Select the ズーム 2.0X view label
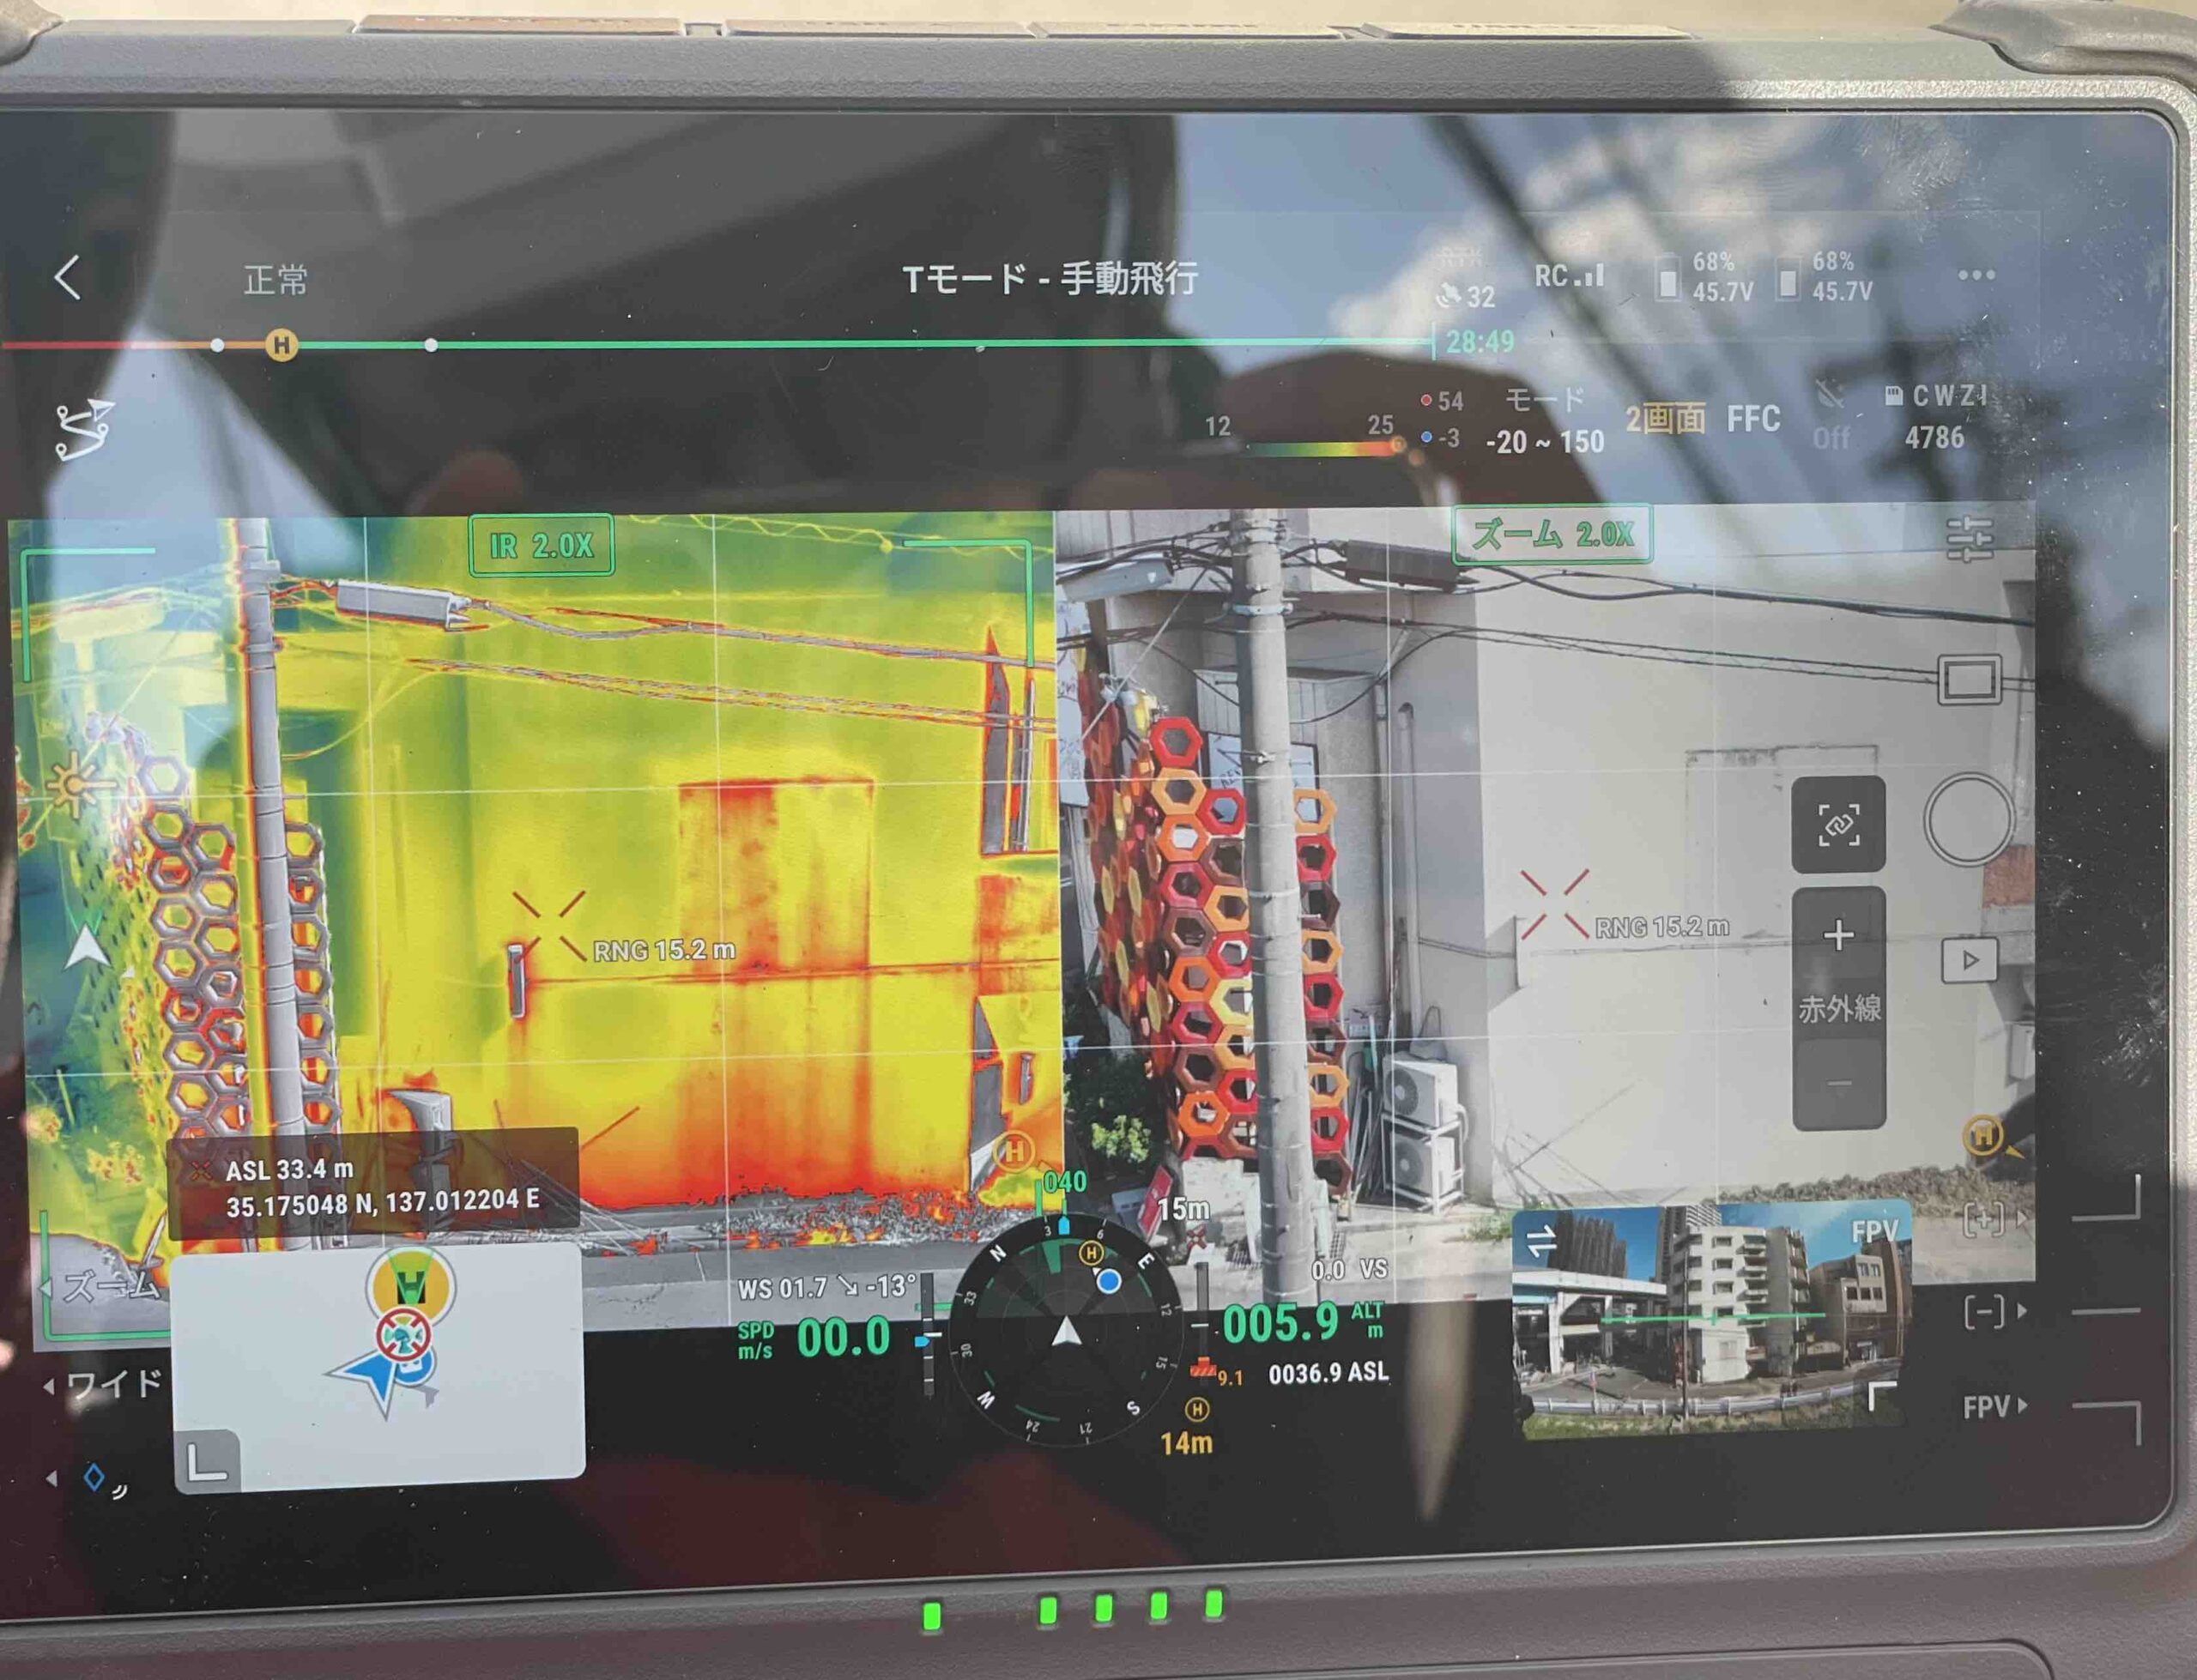This screenshot has width=2197, height=1680. tap(1551, 535)
